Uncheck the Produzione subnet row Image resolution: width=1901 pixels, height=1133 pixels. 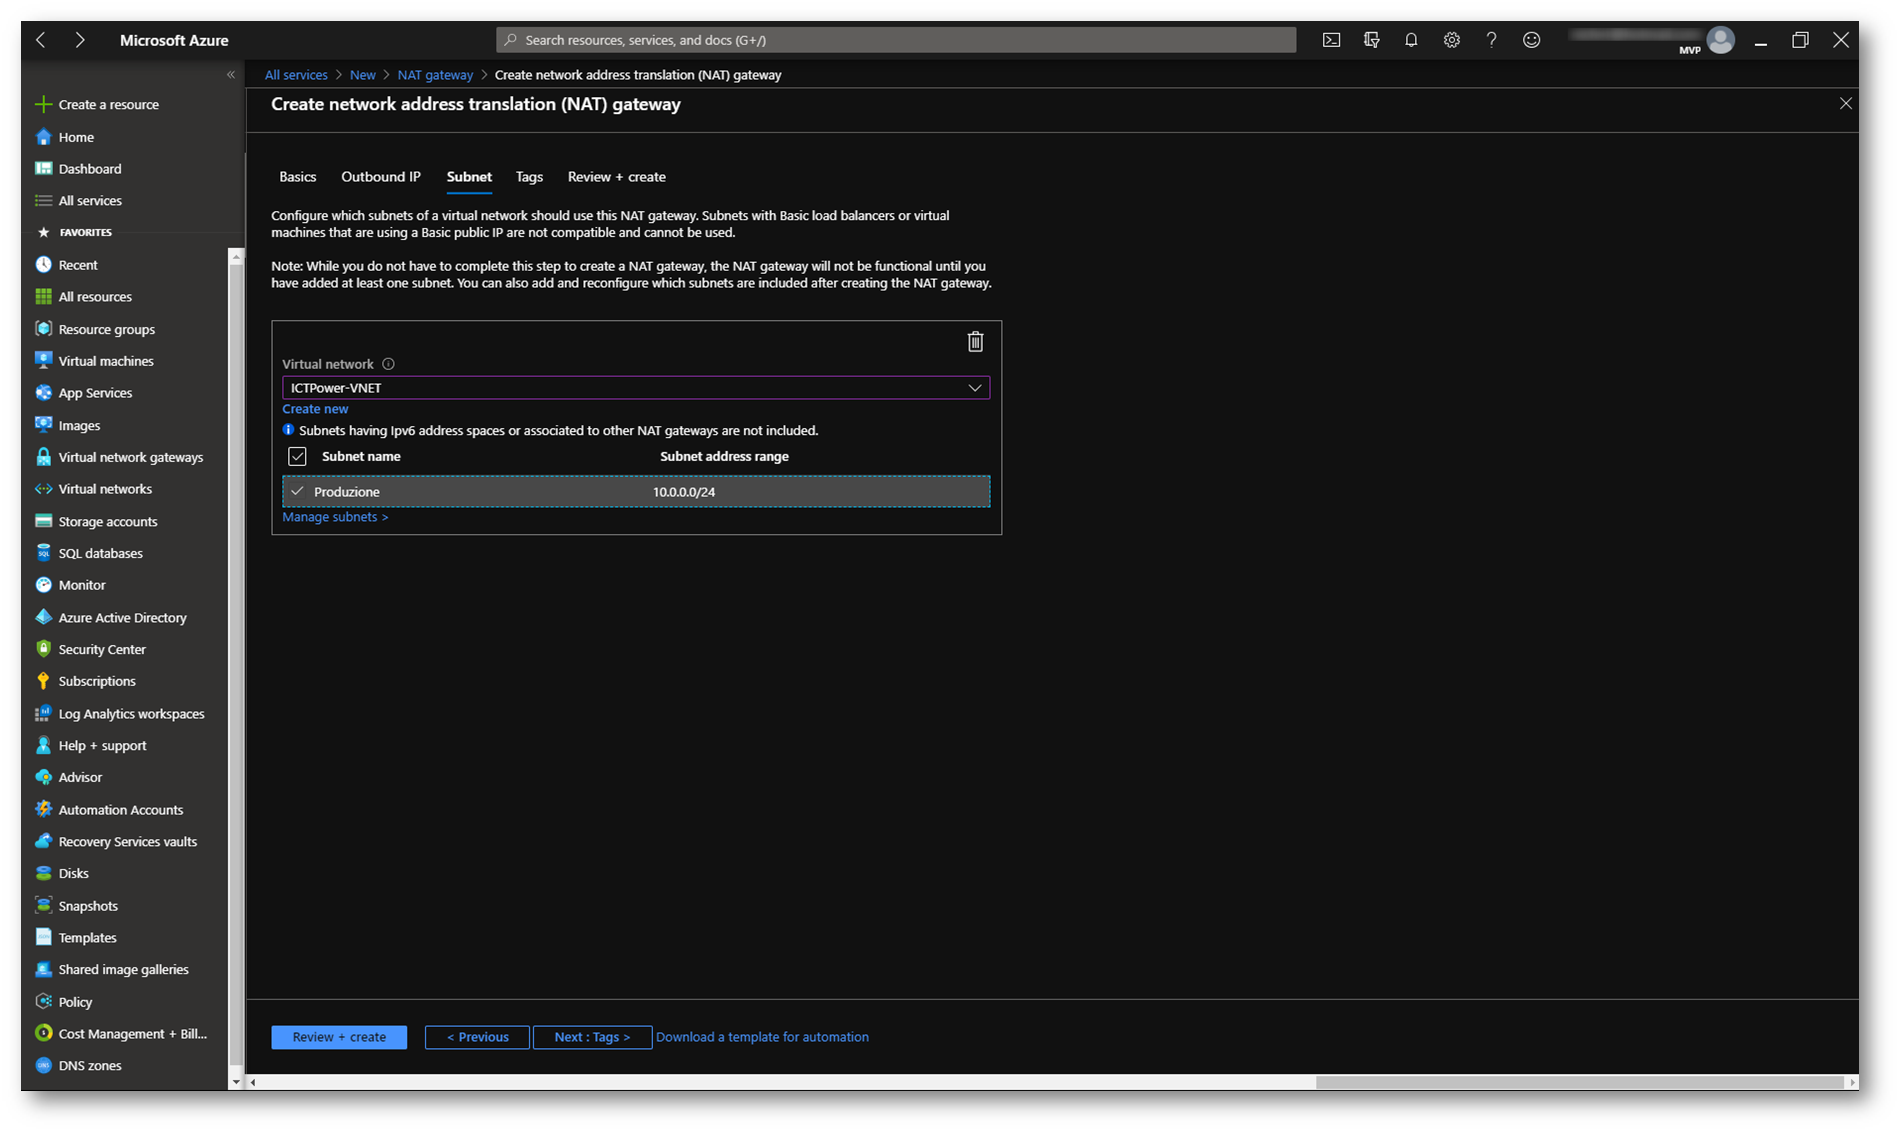pyautogui.click(x=297, y=492)
